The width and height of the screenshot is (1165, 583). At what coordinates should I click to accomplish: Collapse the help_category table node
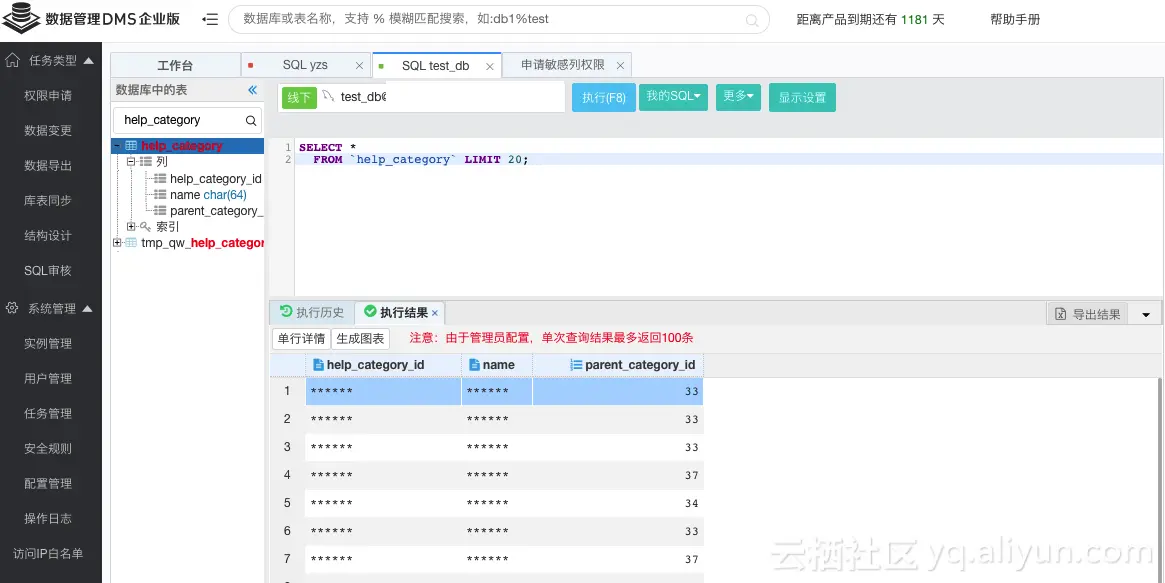(x=117, y=146)
